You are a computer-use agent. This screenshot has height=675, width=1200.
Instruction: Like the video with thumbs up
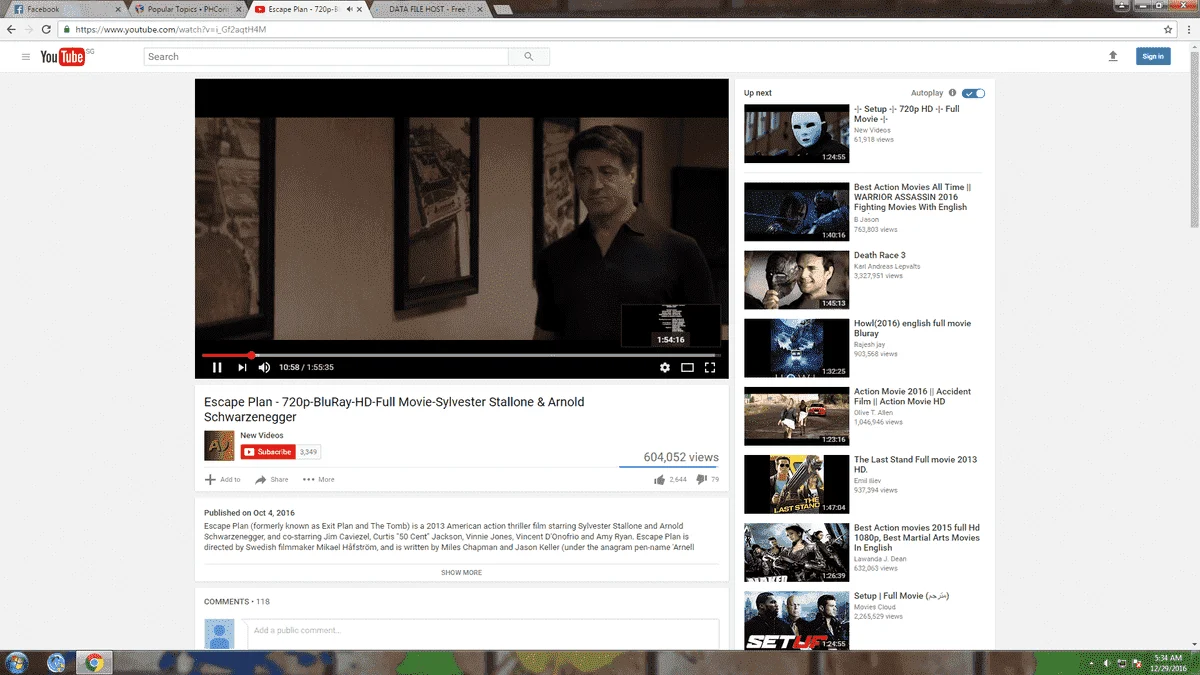point(660,480)
